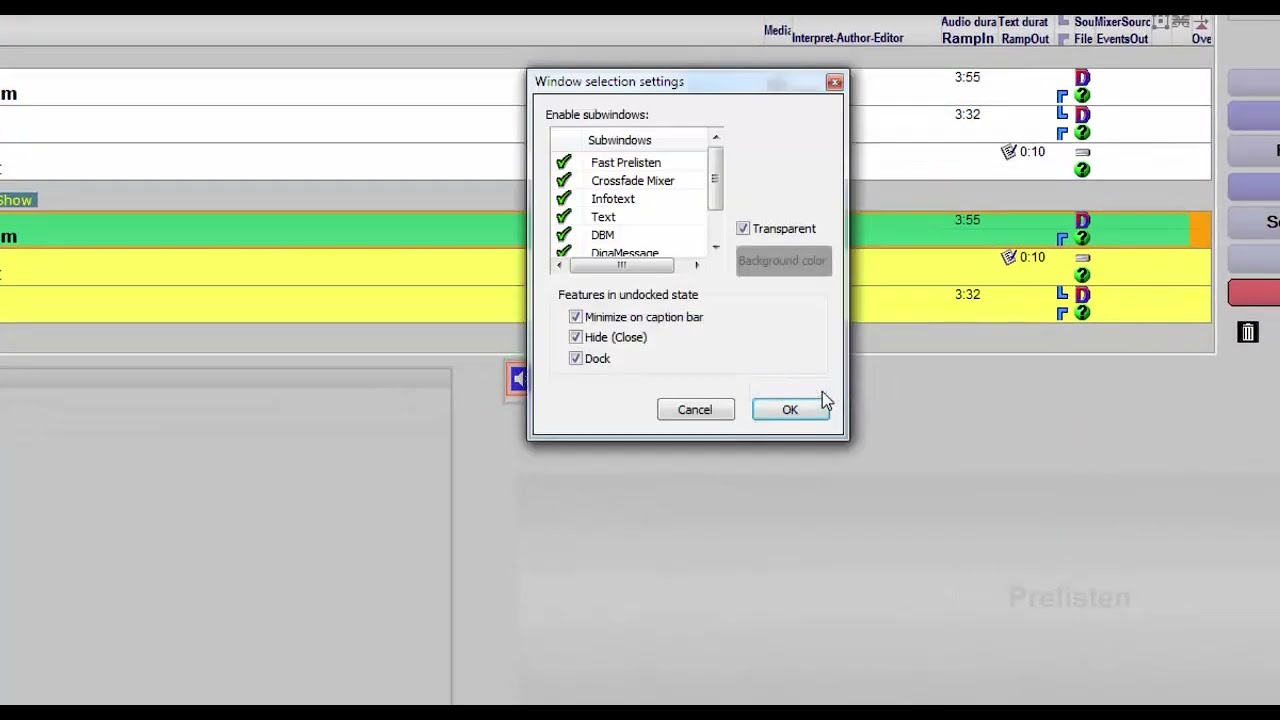Image resolution: width=1280 pixels, height=720 pixels.
Task: Click the Subwindows list column header
Action: [619, 140]
